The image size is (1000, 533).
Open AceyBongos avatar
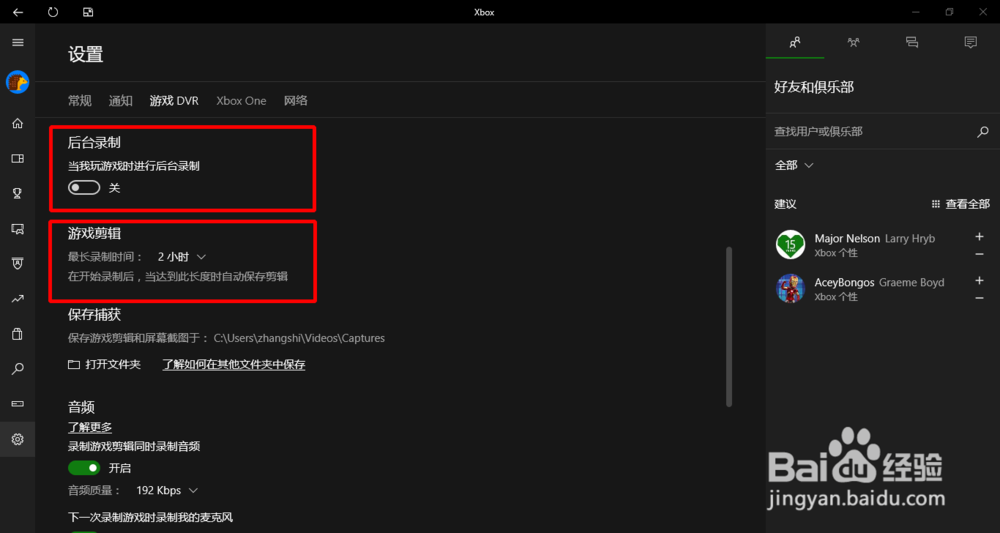790,289
